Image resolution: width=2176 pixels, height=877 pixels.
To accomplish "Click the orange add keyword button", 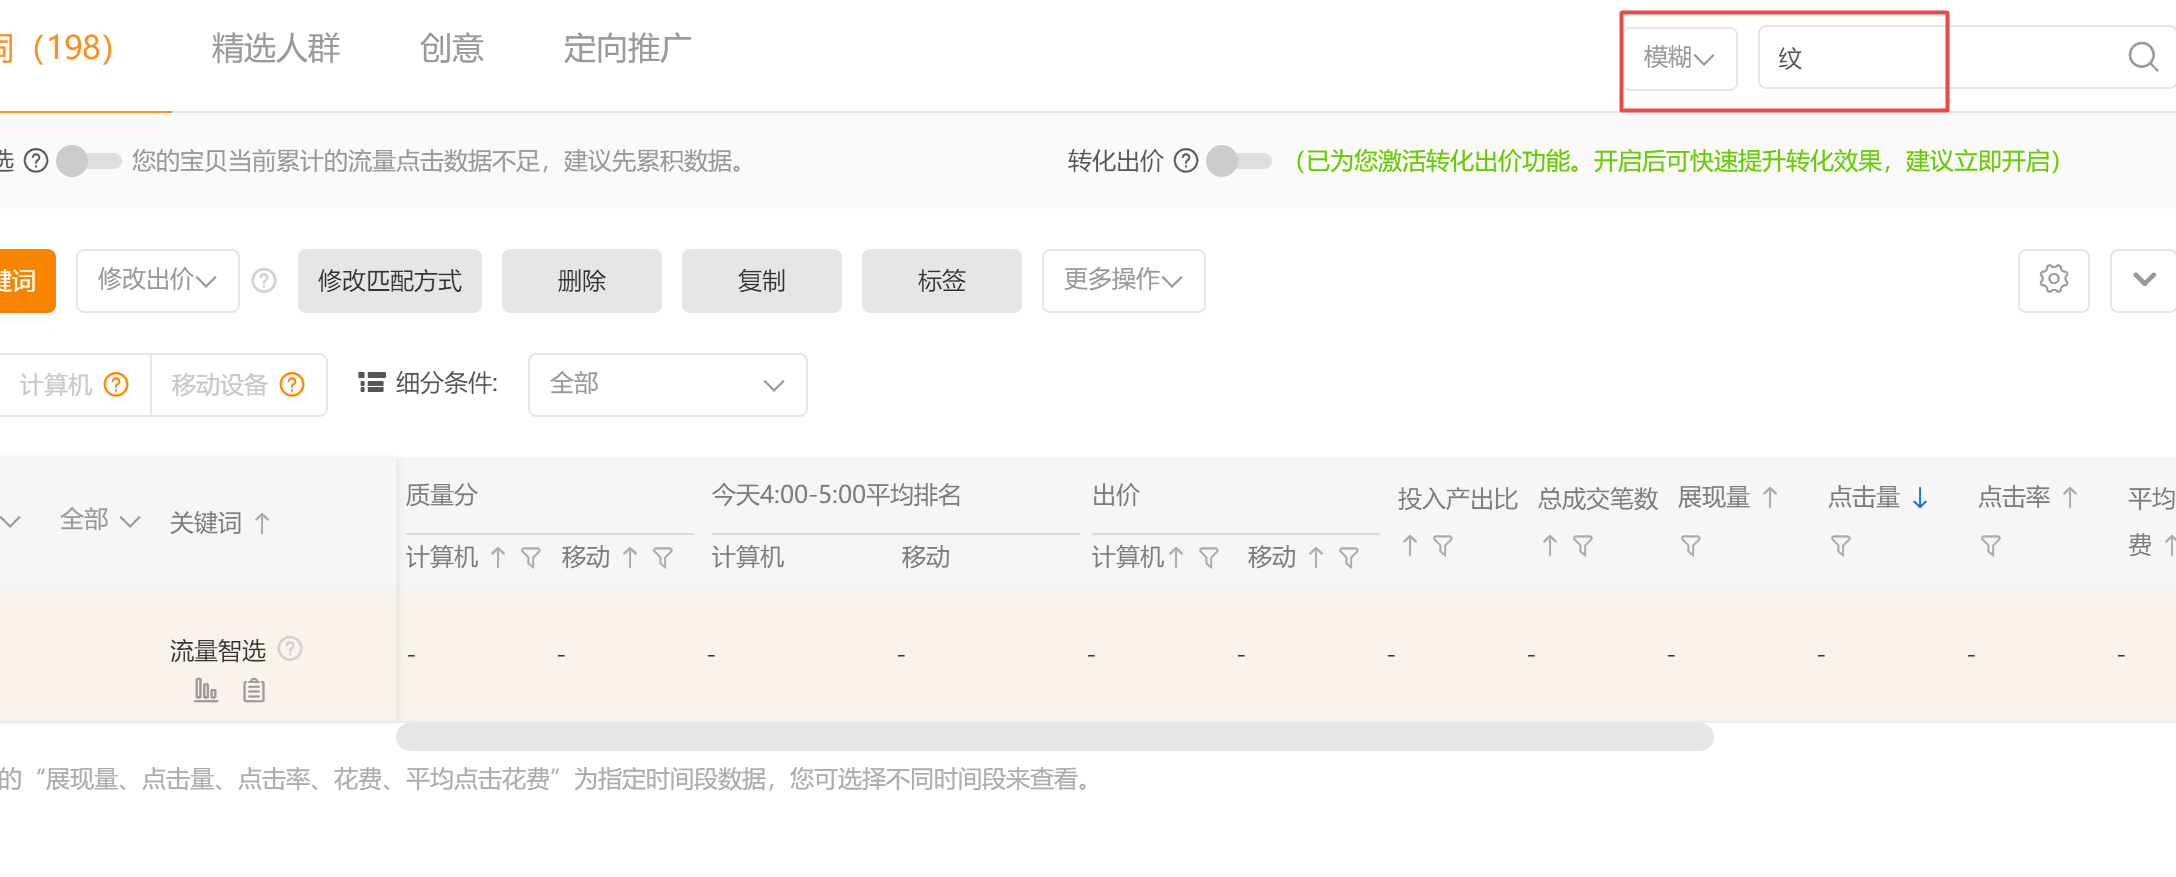I will tap(26, 281).
